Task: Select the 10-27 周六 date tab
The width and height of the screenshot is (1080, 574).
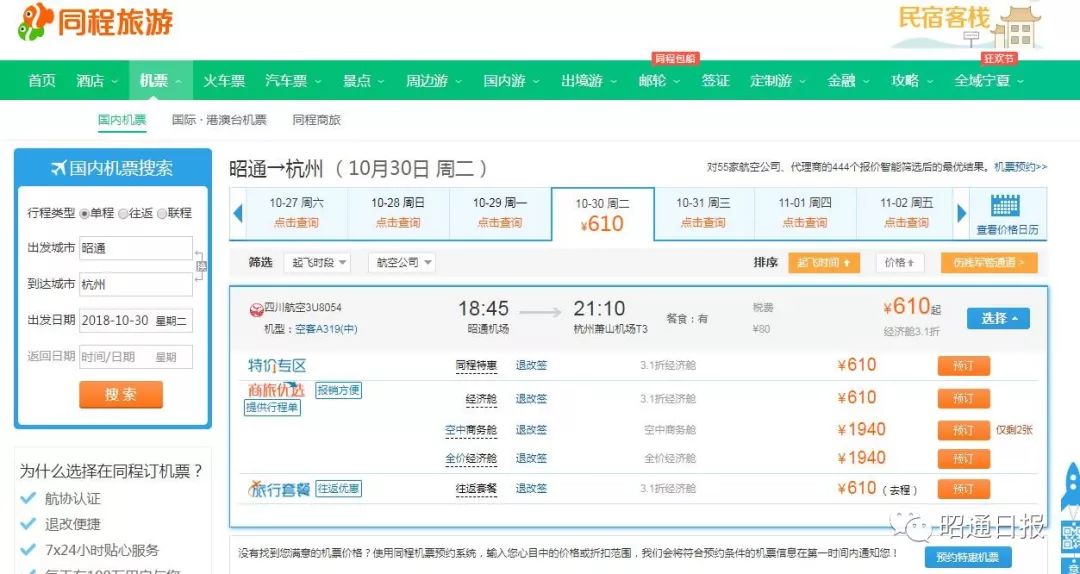Action: coord(297,213)
